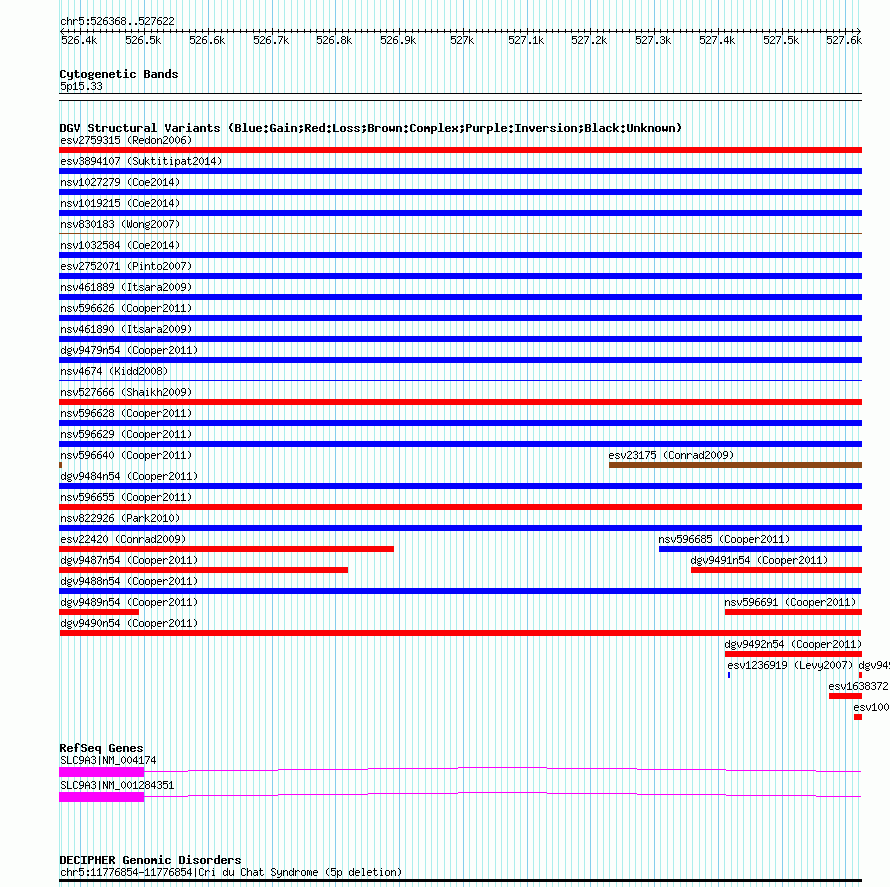890x887 pixels.
Task: Click the SLC9A3|NM_004174 magenta exon block
Action: (x=102, y=772)
